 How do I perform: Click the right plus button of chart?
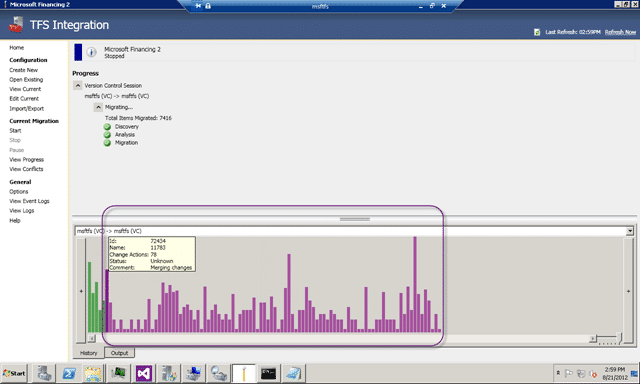click(628, 291)
